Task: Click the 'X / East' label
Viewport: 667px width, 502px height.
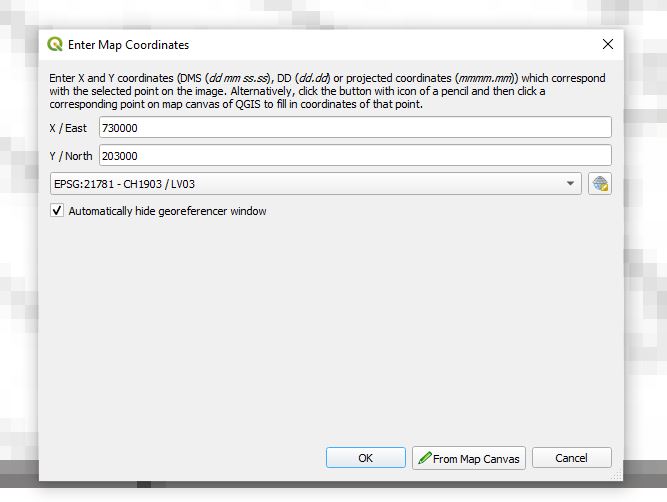Action: pos(70,128)
